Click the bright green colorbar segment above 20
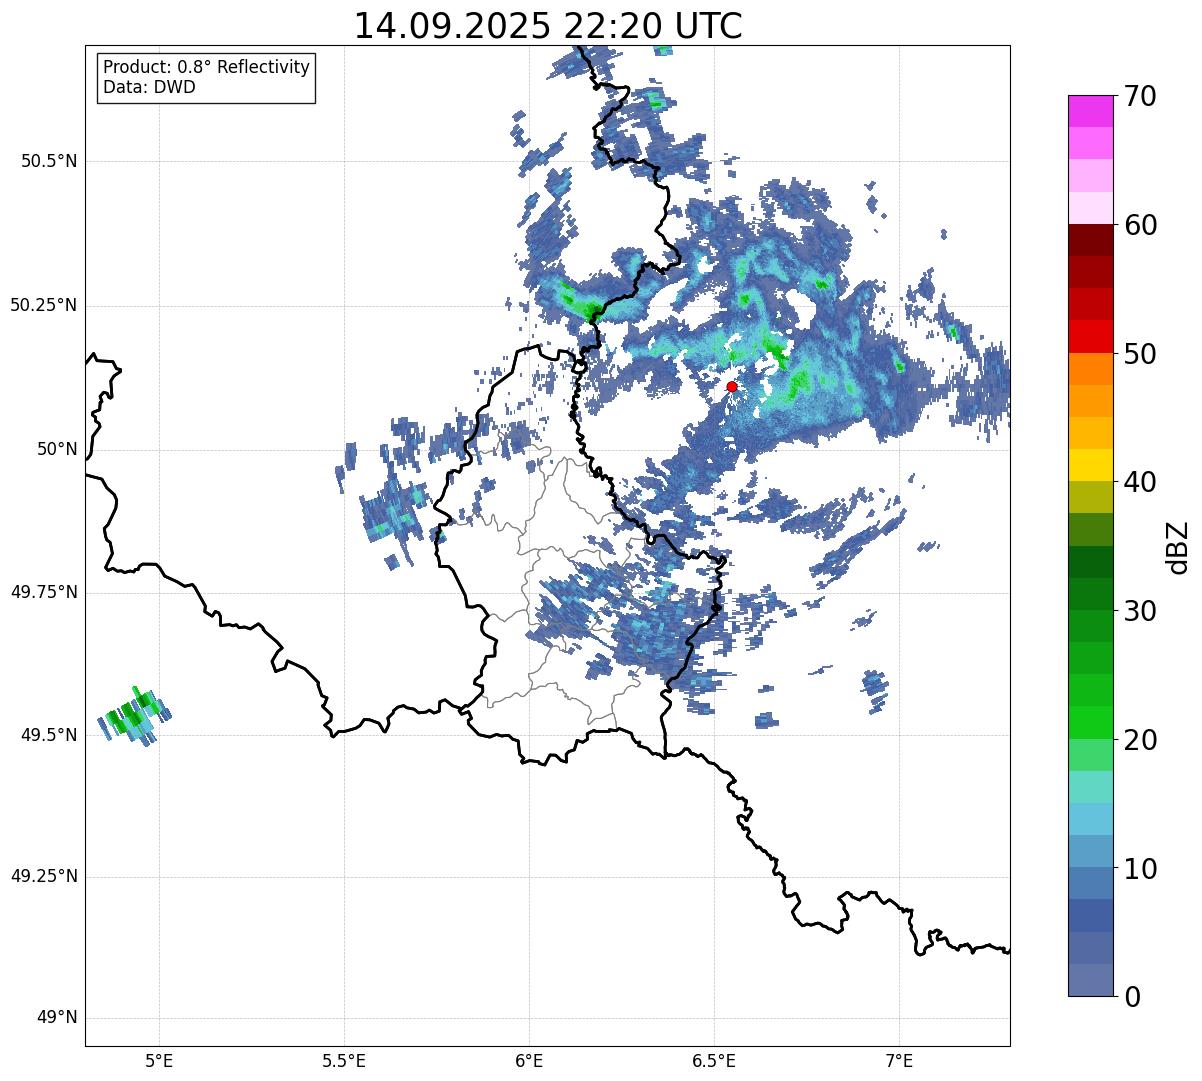This screenshot has width=1202, height=1081. 1090,723
